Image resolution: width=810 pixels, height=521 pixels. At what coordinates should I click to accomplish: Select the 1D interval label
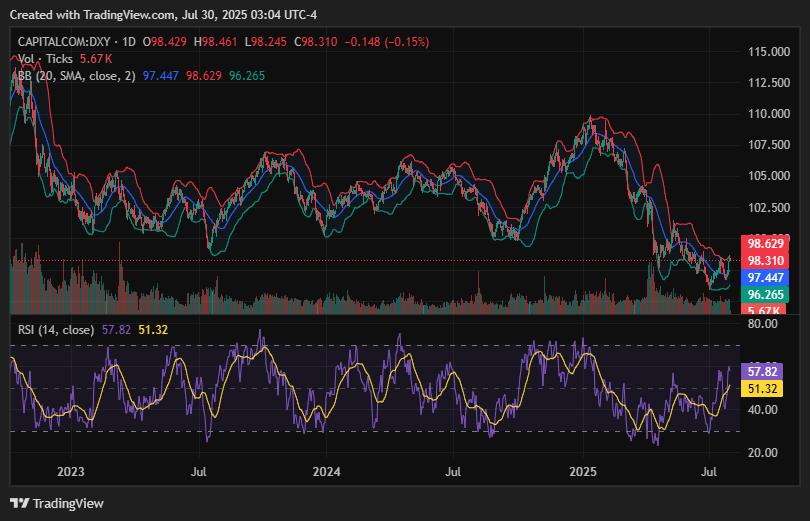(x=127, y=42)
